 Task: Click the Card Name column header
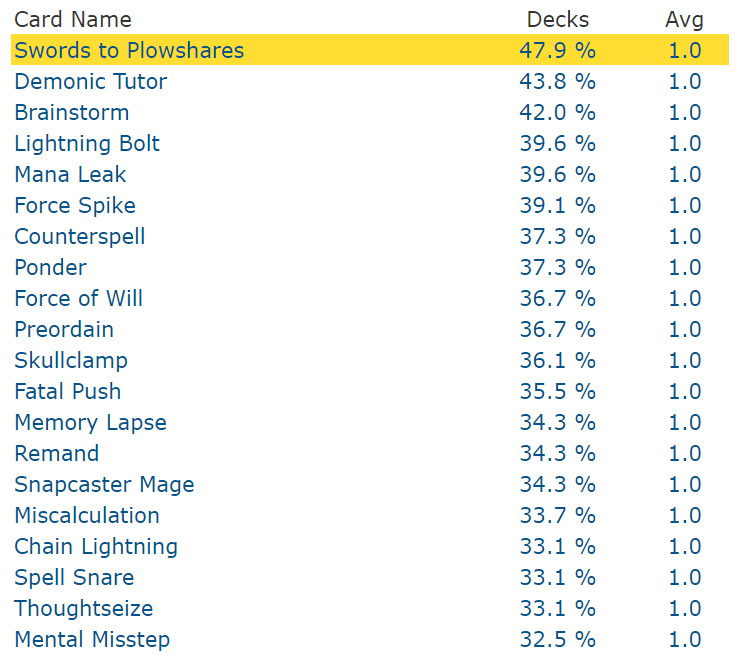[x=73, y=19]
